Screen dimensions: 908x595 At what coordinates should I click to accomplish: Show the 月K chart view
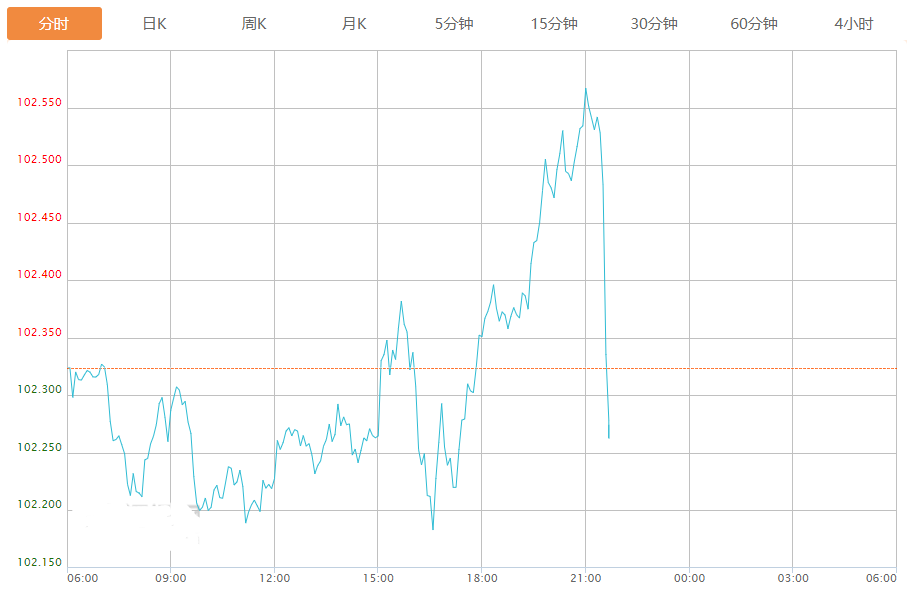pos(354,24)
